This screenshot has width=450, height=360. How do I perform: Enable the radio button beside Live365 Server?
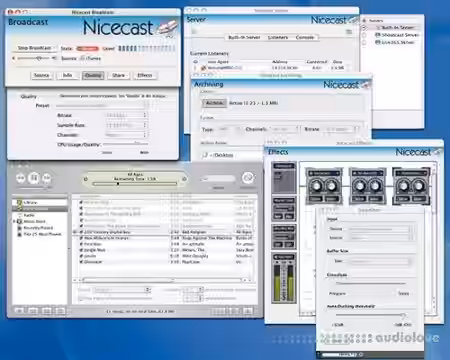click(364, 42)
